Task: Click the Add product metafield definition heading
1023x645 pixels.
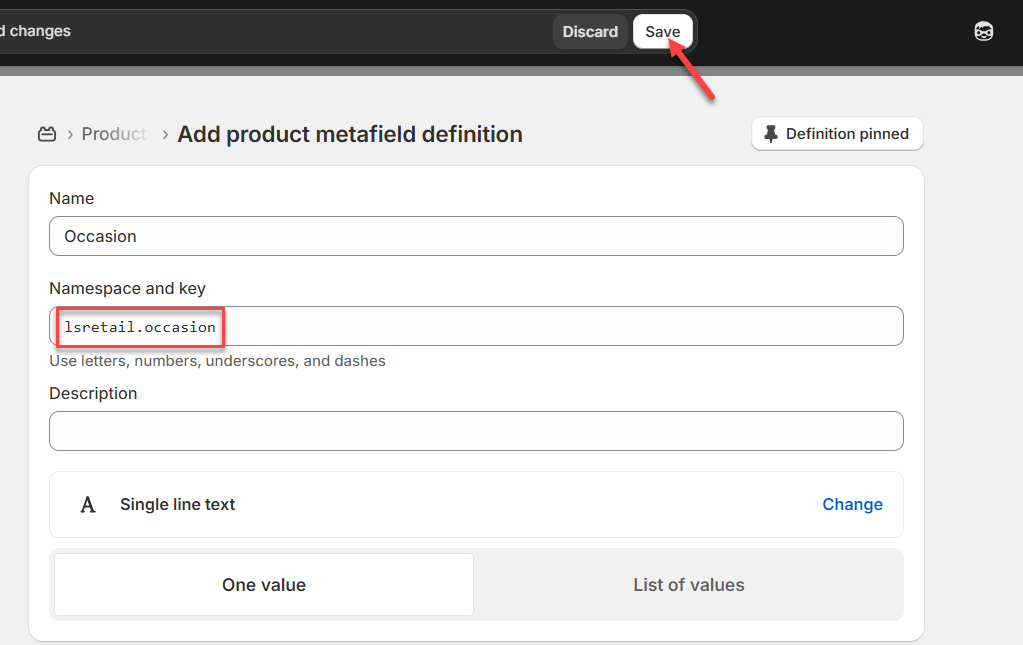Action: click(x=350, y=134)
